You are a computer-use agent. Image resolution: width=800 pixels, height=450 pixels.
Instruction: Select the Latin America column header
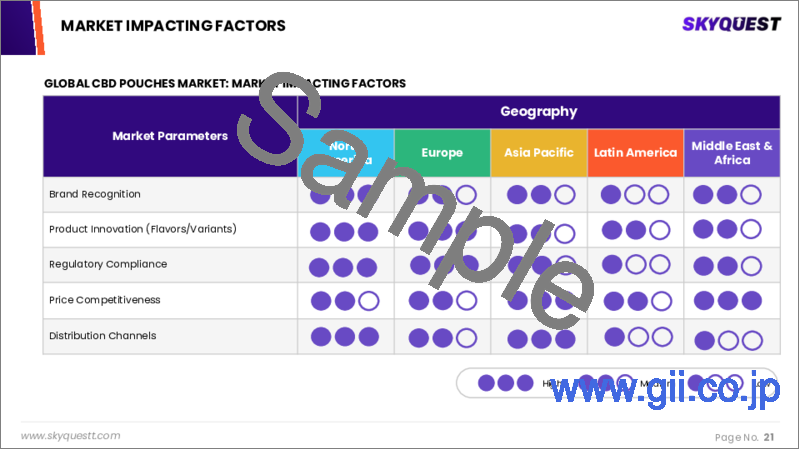(635, 153)
